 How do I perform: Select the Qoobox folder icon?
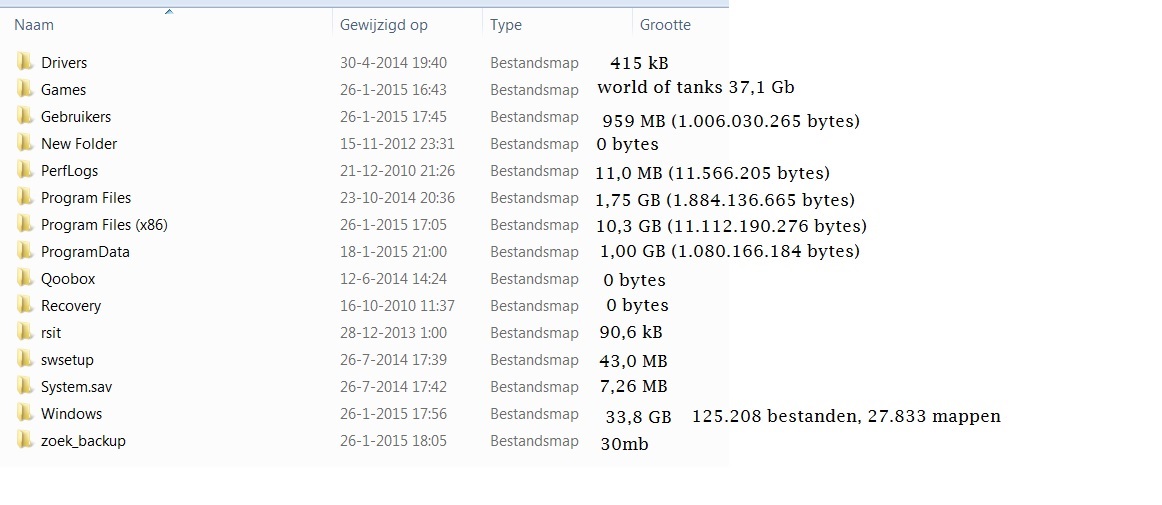pos(24,278)
